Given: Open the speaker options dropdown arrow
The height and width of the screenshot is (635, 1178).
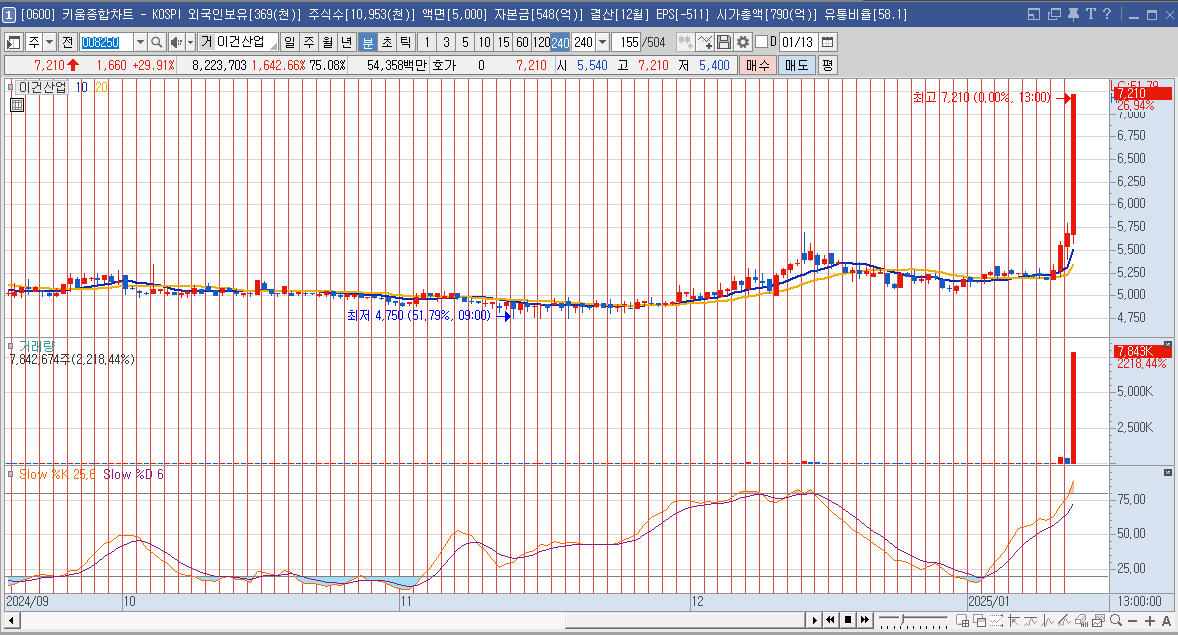Looking at the screenshot, I should (x=190, y=42).
